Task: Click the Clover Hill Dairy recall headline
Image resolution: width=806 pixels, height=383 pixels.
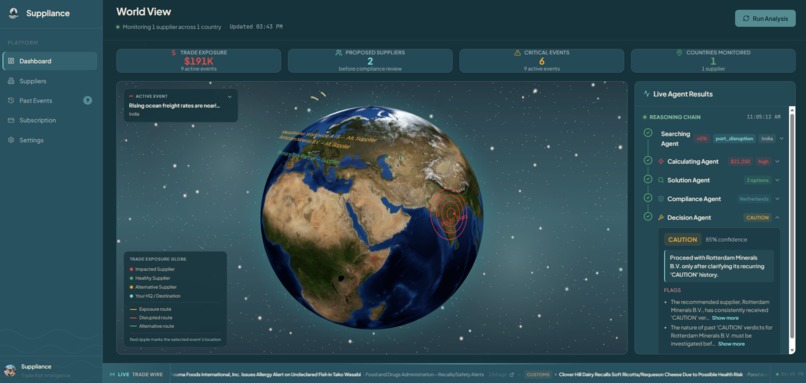Action: (x=651, y=375)
